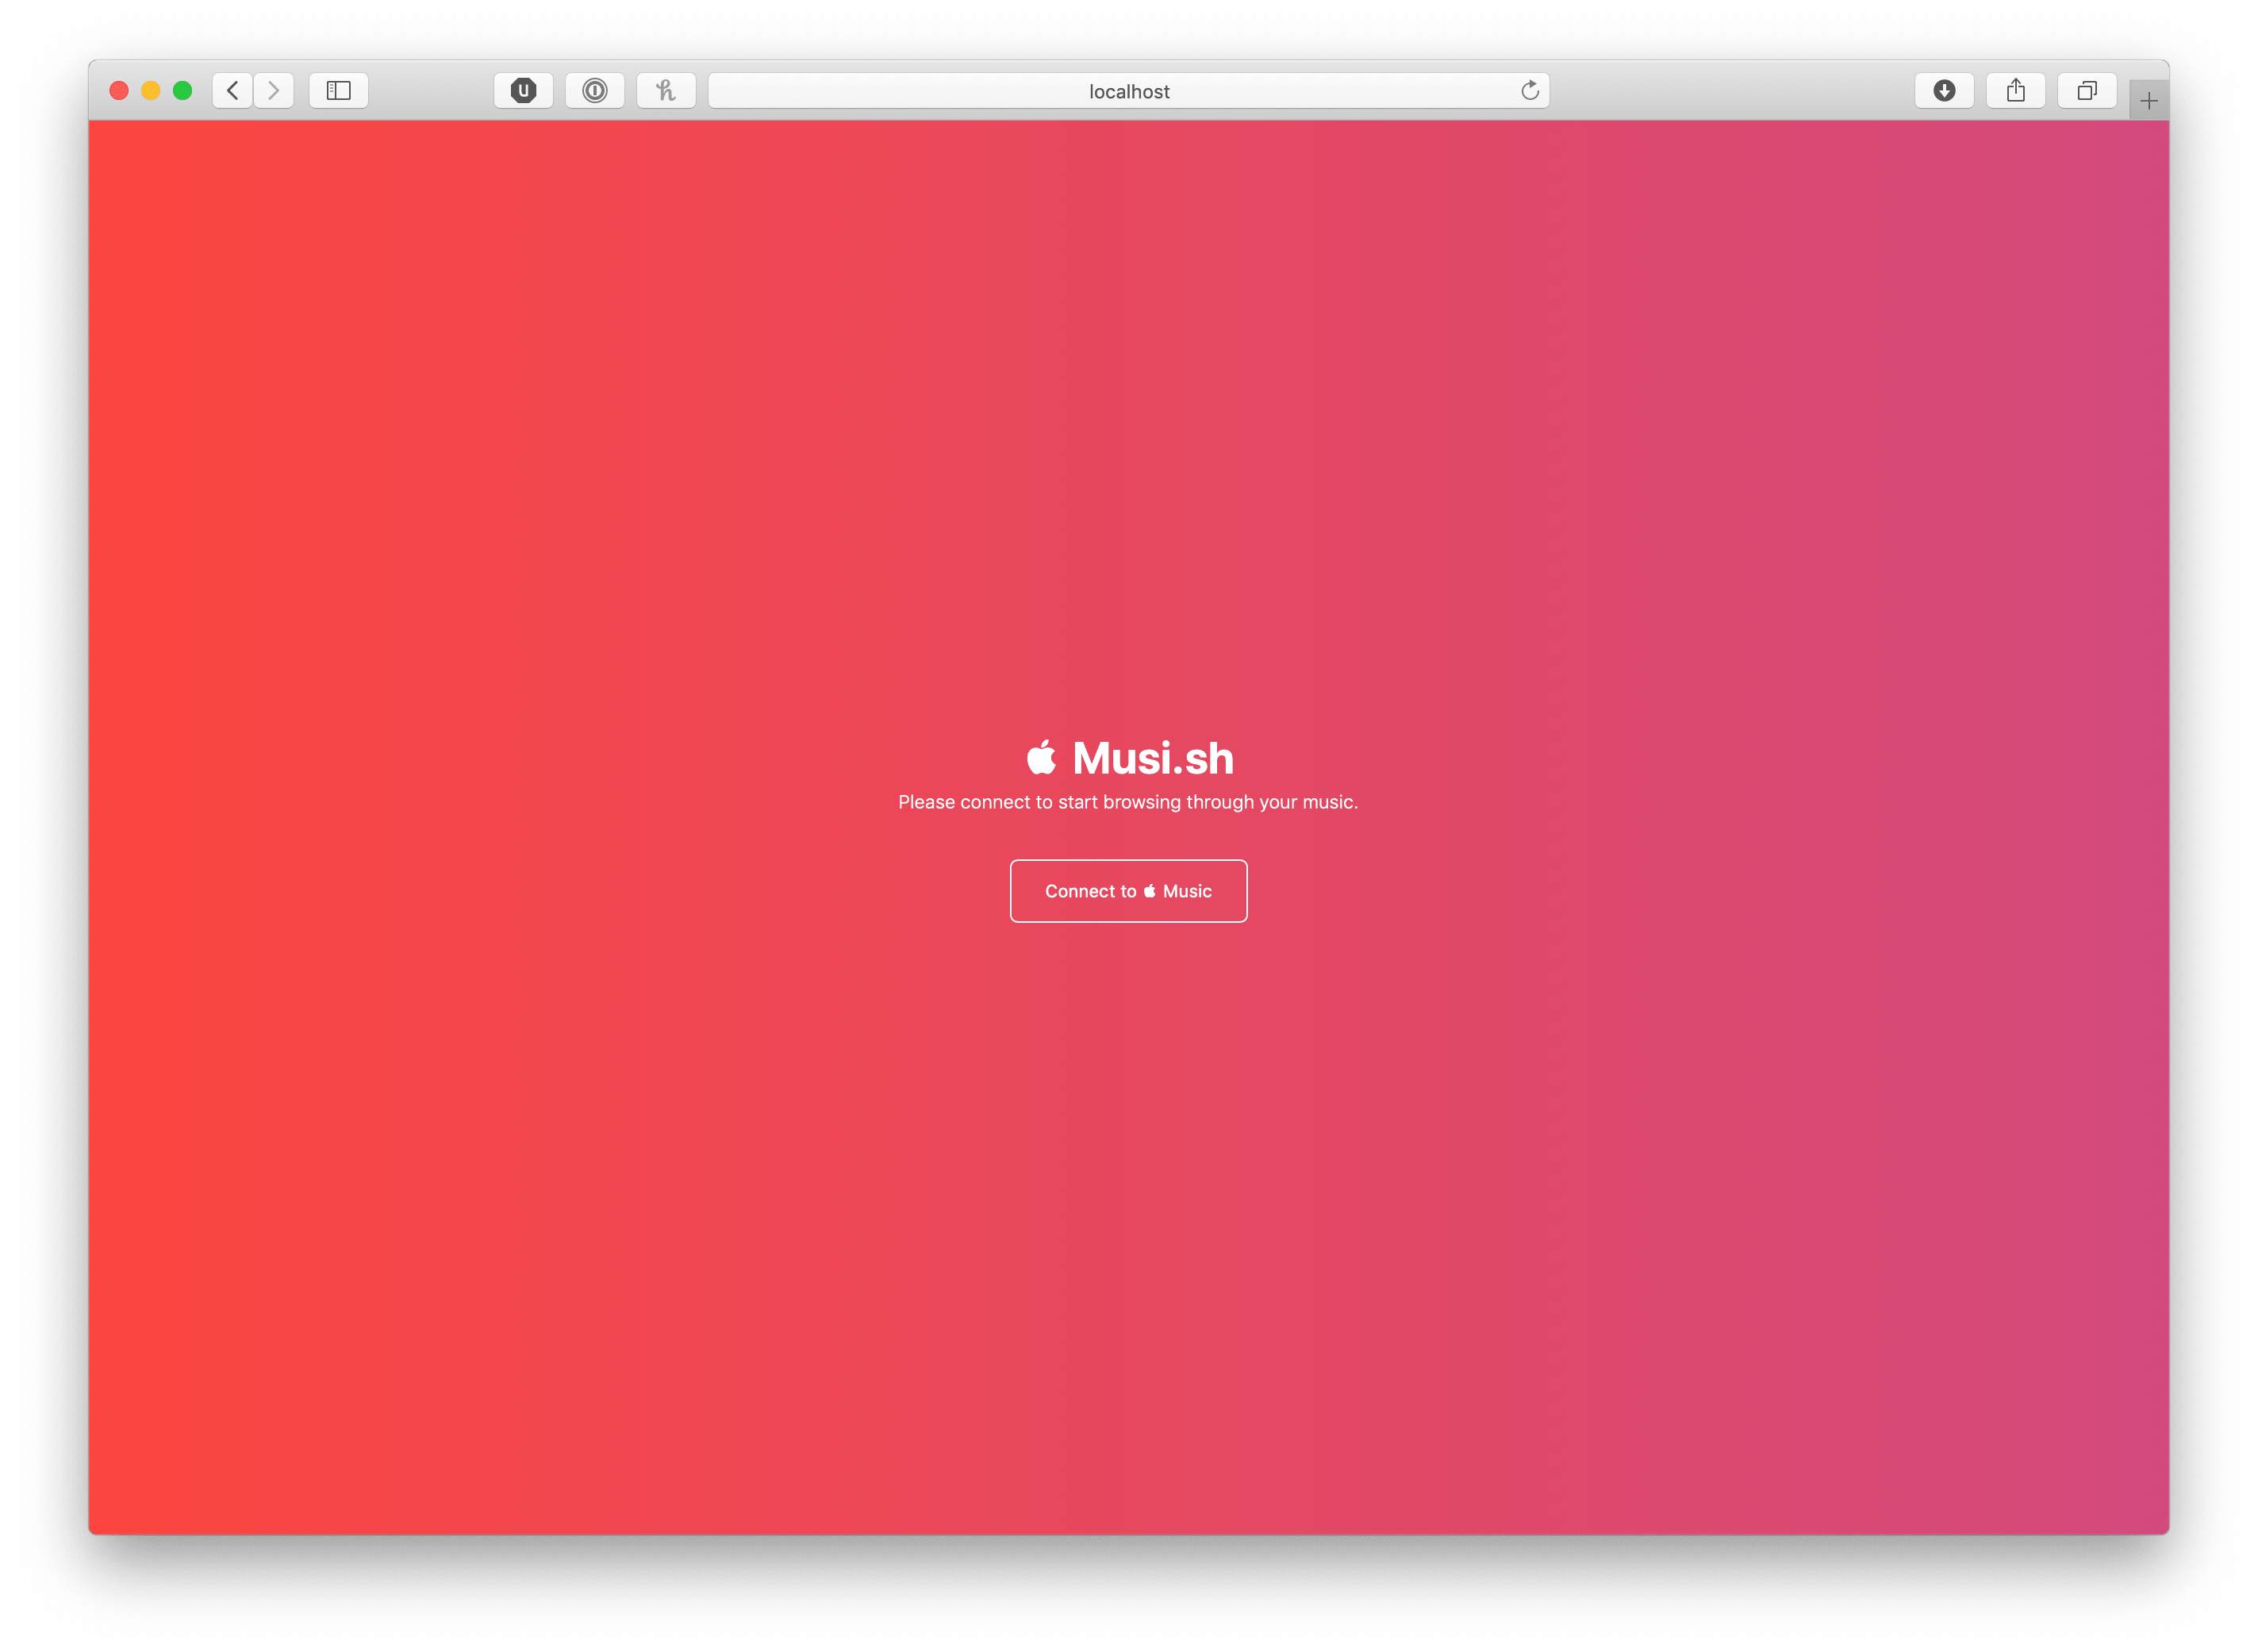Image resolution: width=2258 pixels, height=1652 pixels.
Task: Click Connect to Apple Music button
Action: click(1128, 891)
